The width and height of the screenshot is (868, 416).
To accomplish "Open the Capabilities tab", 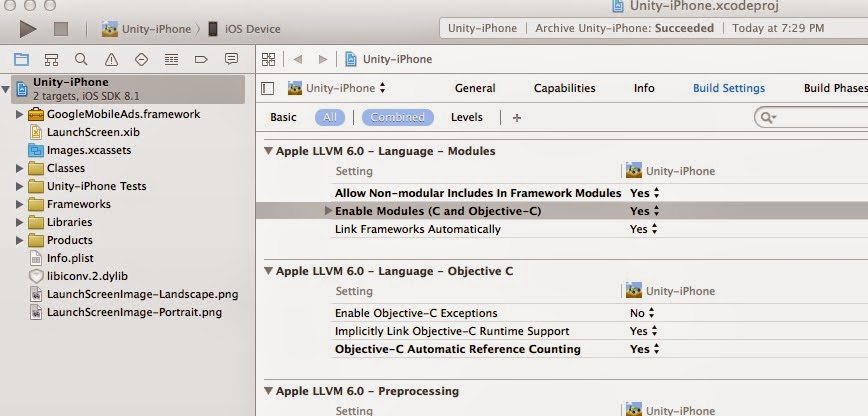I will point(565,88).
